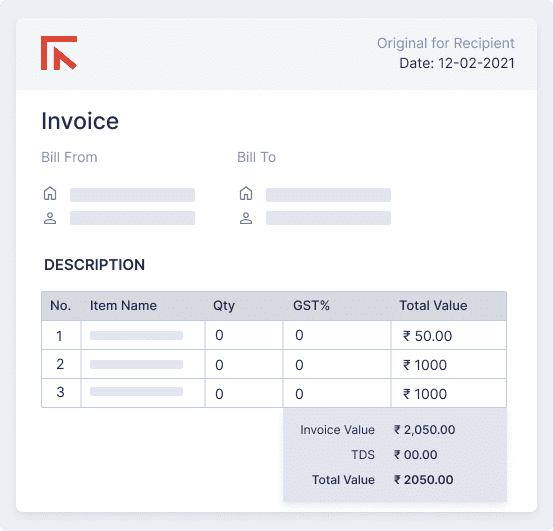Image resolution: width=553 pixels, height=531 pixels.
Task: Click the Bill To house icon
Action: [x=246, y=193]
